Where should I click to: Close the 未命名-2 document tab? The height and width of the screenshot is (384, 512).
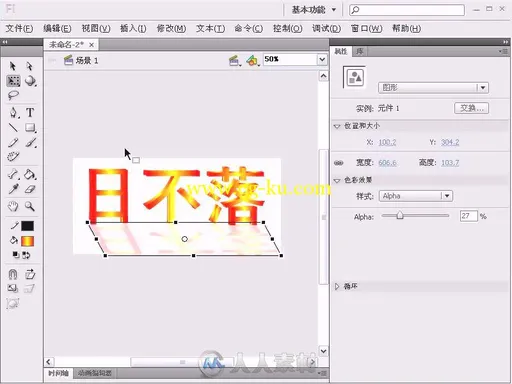coord(91,45)
